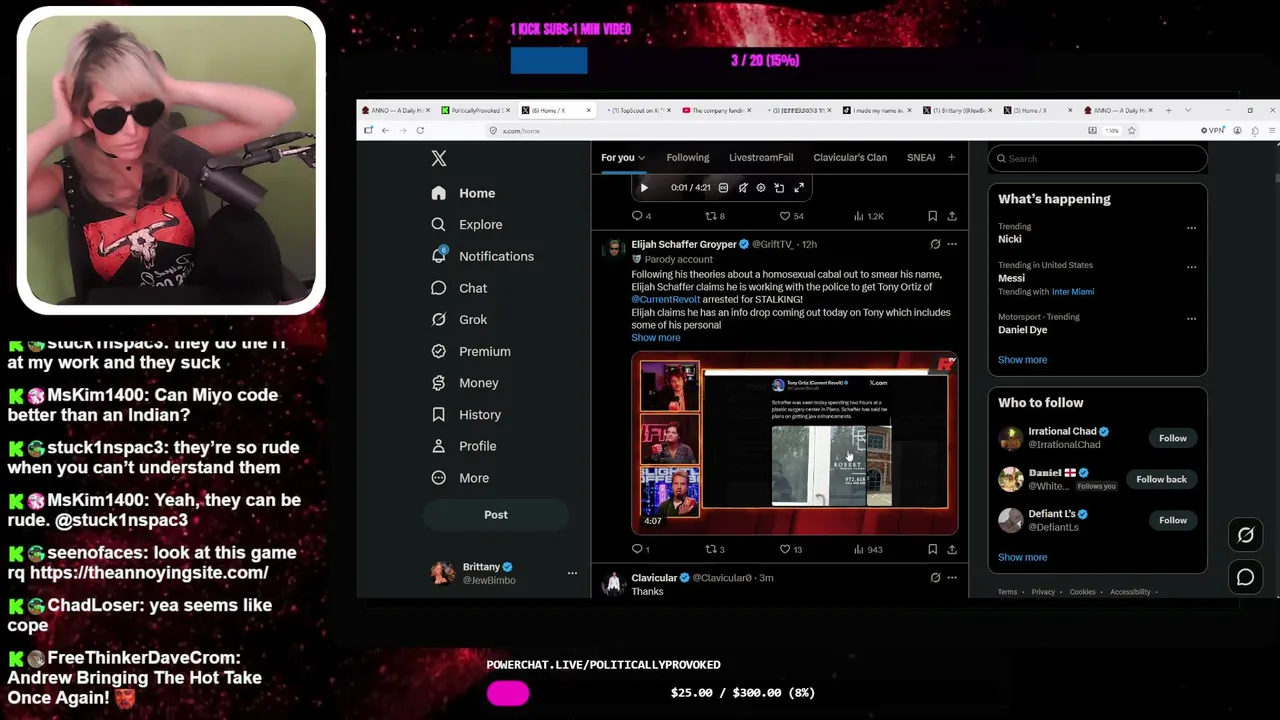Screen dimensions: 1280x720
Task: Reply to the Elijah Schaffer Groyper post
Action: point(640,549)
